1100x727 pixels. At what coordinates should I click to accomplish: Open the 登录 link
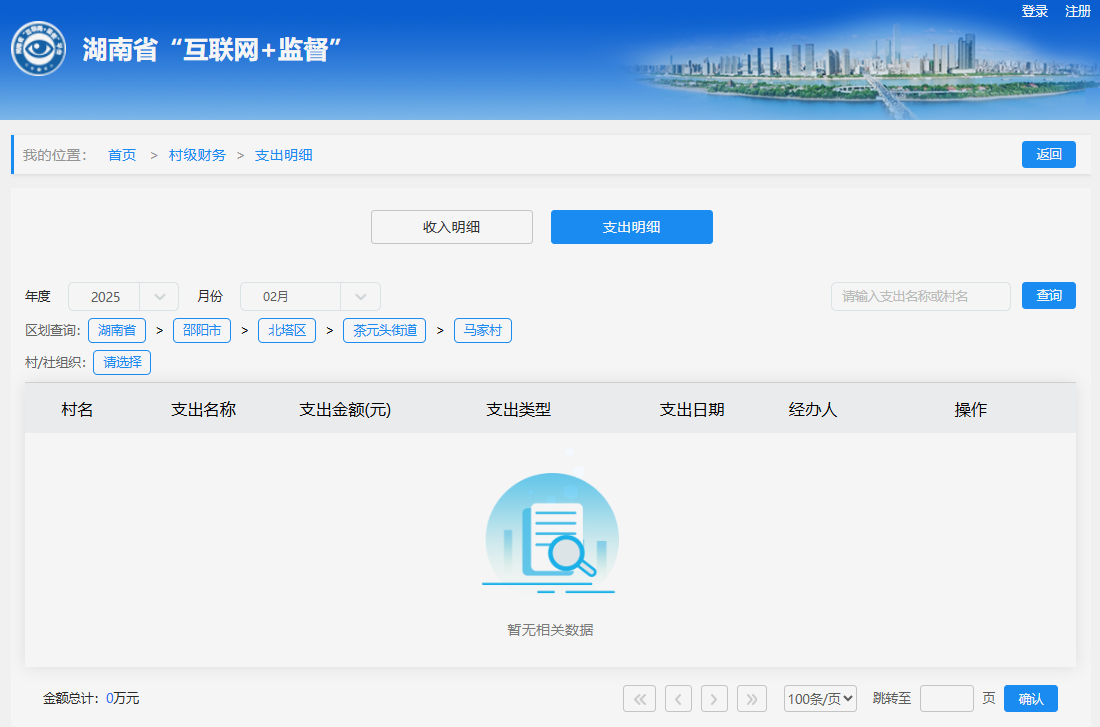tap(1034, 11)
